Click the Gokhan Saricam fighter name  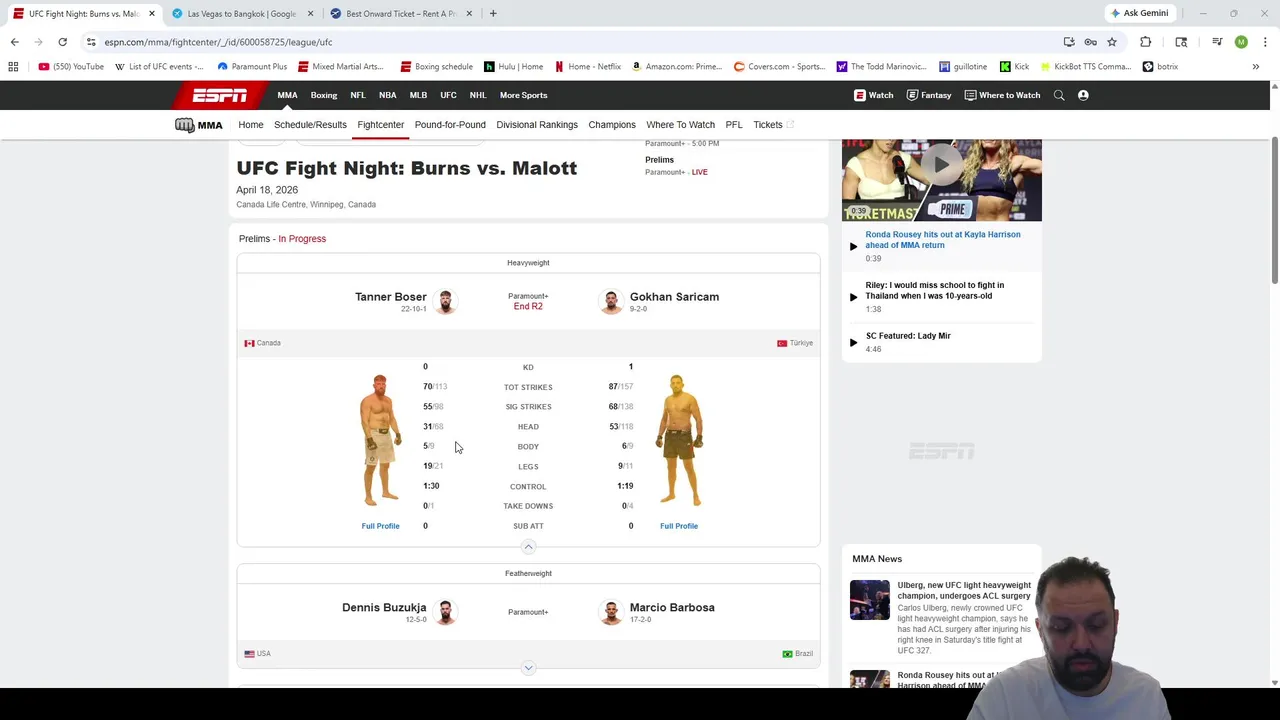[x=674, y=297]
